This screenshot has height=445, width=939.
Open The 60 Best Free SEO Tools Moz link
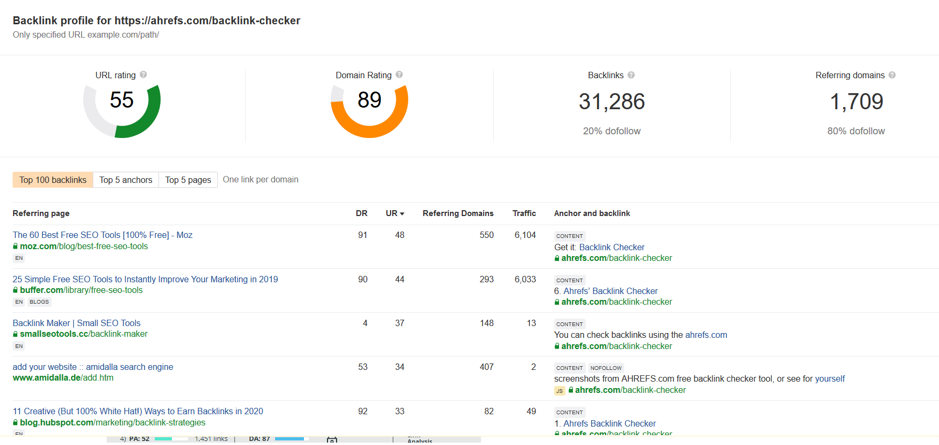(x=102, y=235)
